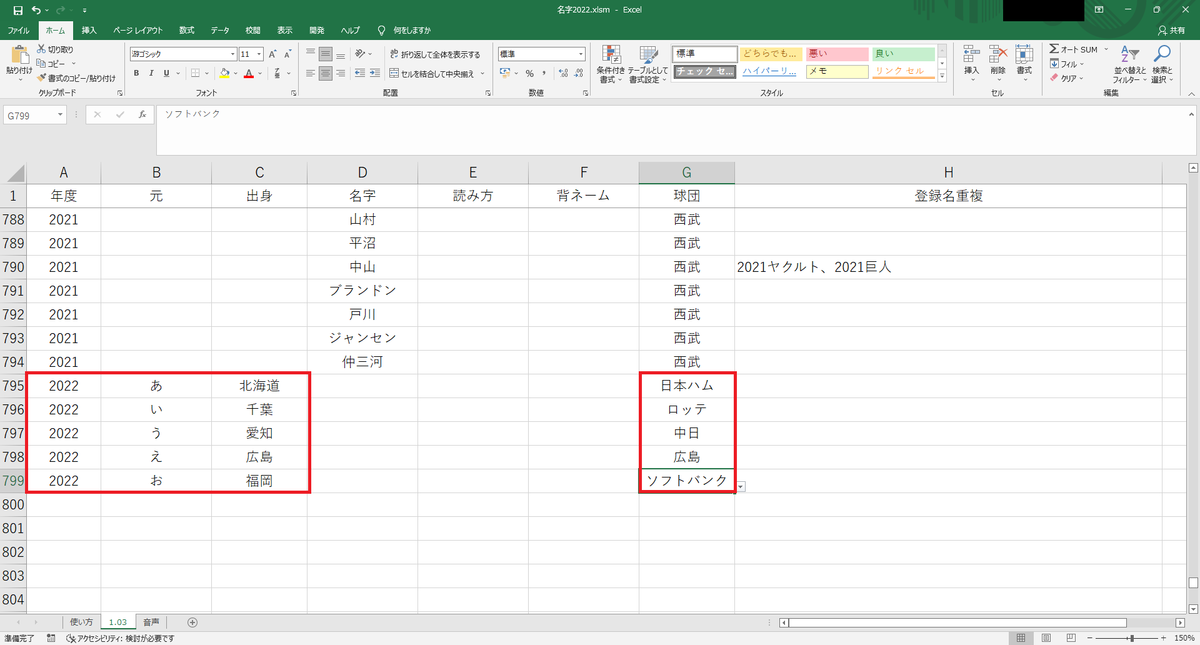
Task: Toggle underline formatting
Action: pyautogui.click(x=166, y=73)
